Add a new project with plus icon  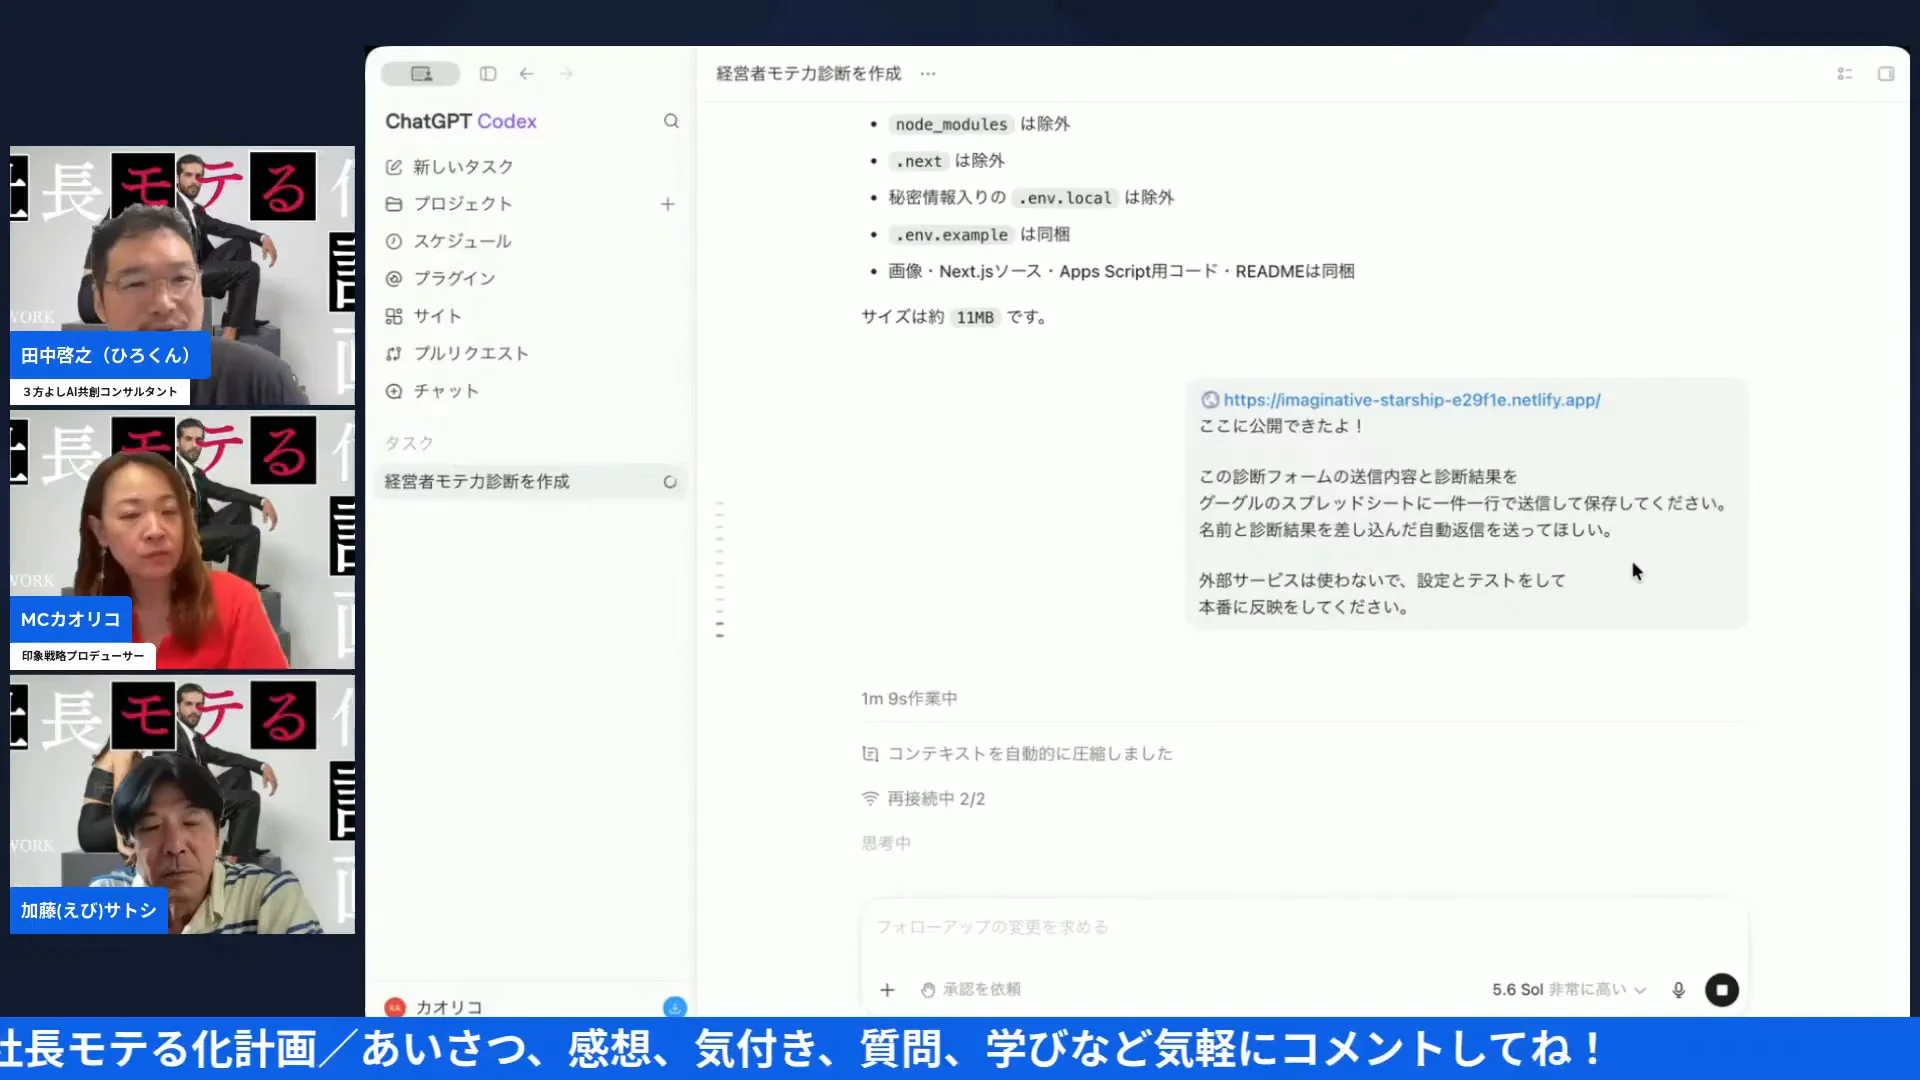(x=668, y=204)
